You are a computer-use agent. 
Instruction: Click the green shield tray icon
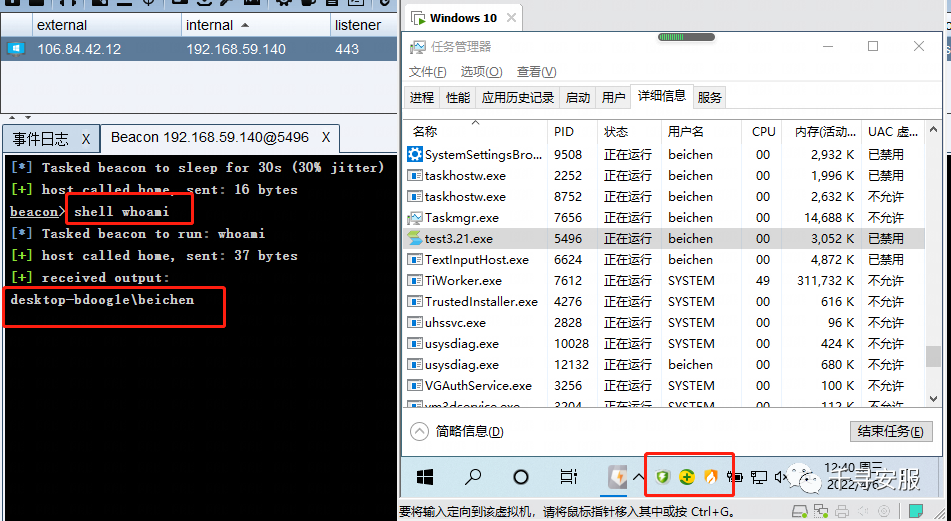(x=662, y=477)
